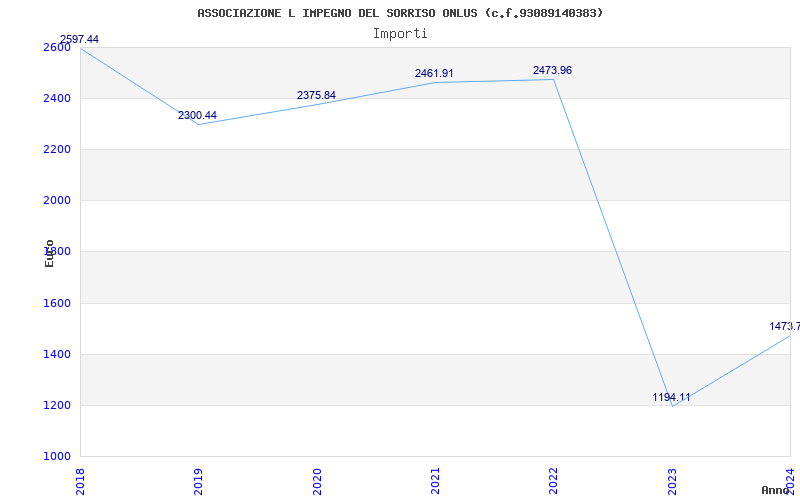Click the 2018 x-axis year label
Image resolution: width=800 pixels, height=500 pixels.
[80, 481]
